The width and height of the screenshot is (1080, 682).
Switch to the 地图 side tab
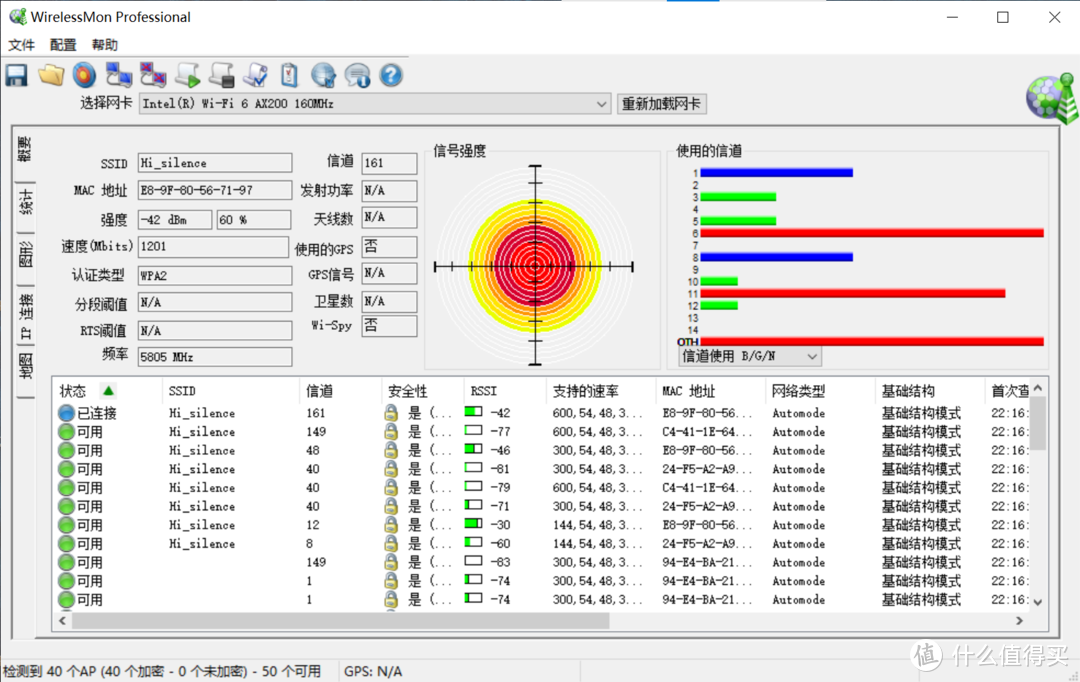pos(25,366)
